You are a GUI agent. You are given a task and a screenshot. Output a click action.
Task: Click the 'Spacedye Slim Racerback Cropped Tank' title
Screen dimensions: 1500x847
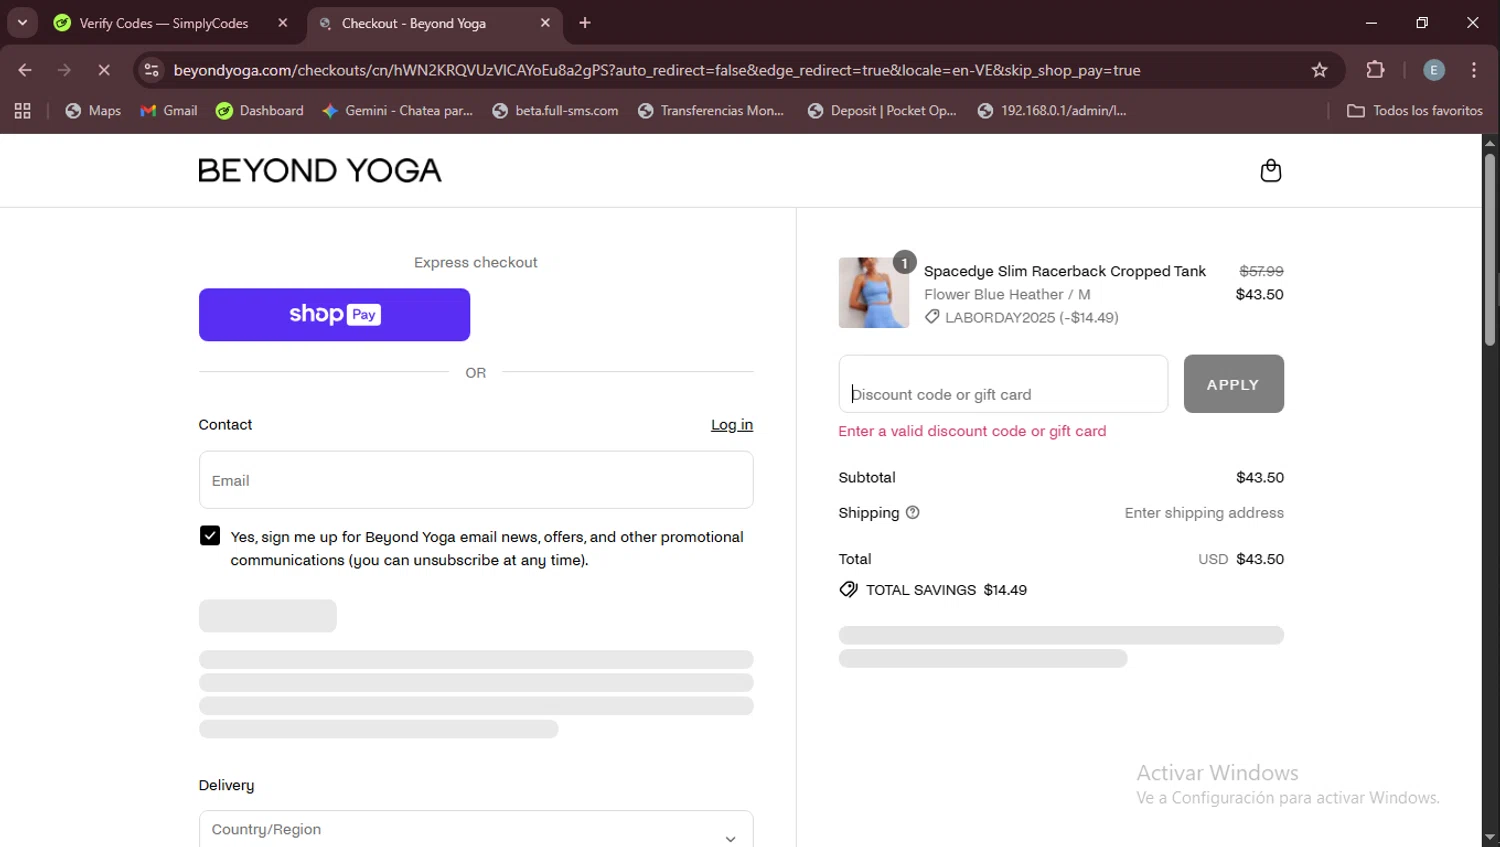point(1065,272)
